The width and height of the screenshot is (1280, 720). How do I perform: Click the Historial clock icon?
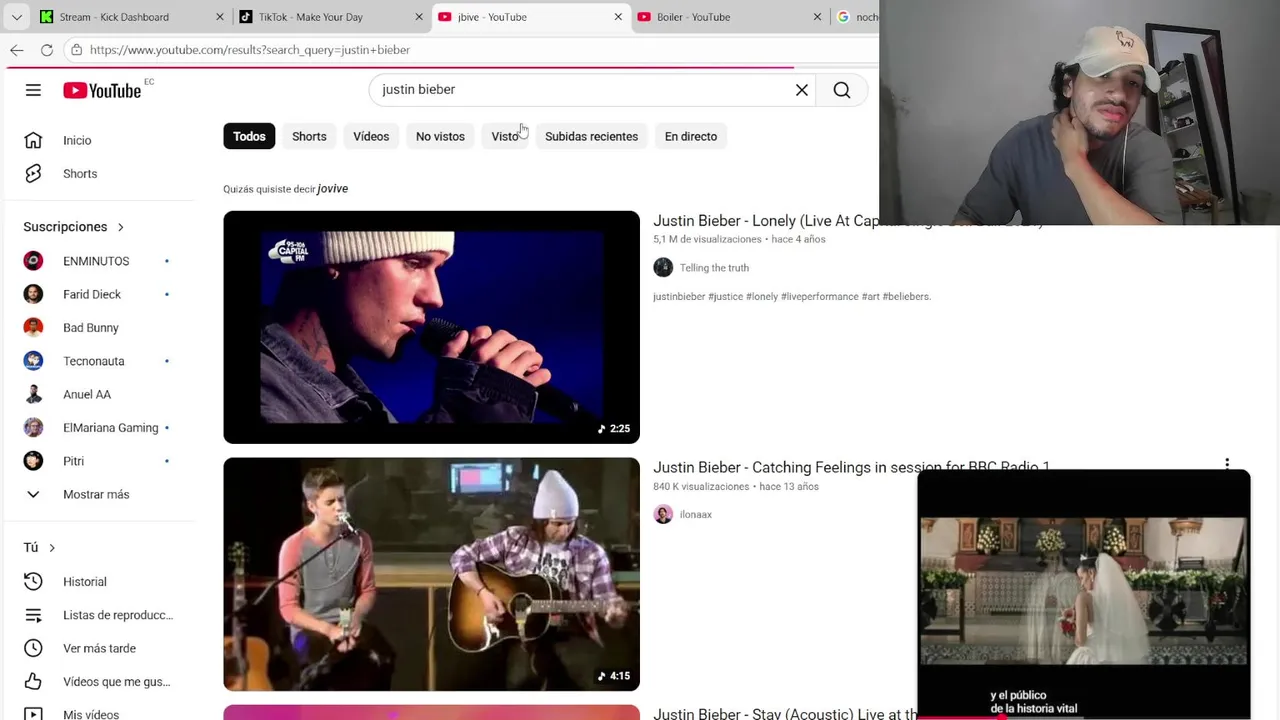click(x=33, y=581)
